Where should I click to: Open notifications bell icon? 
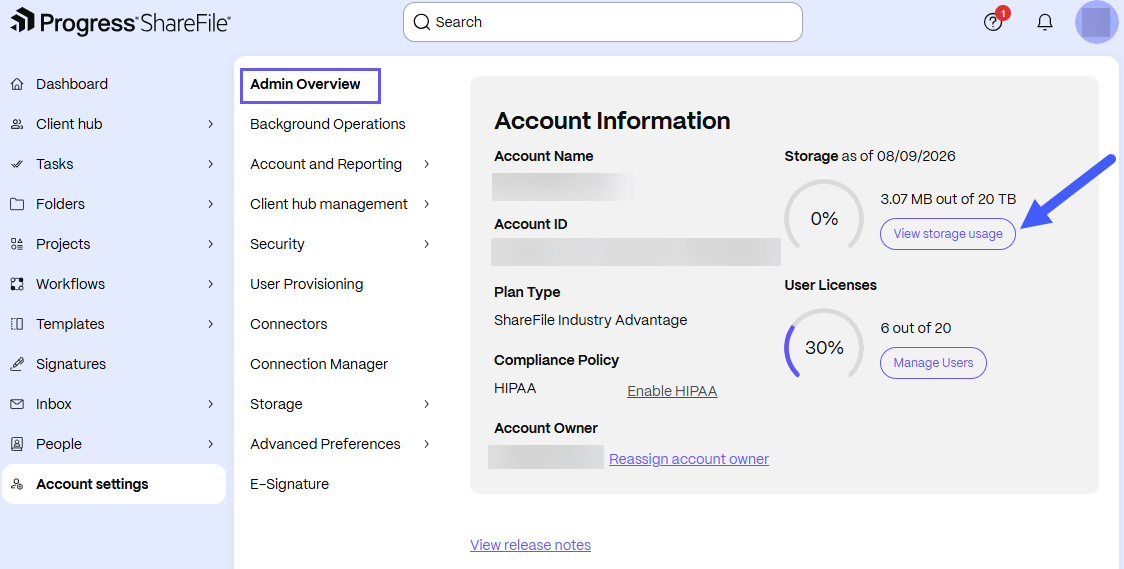tap(1045, 22)
